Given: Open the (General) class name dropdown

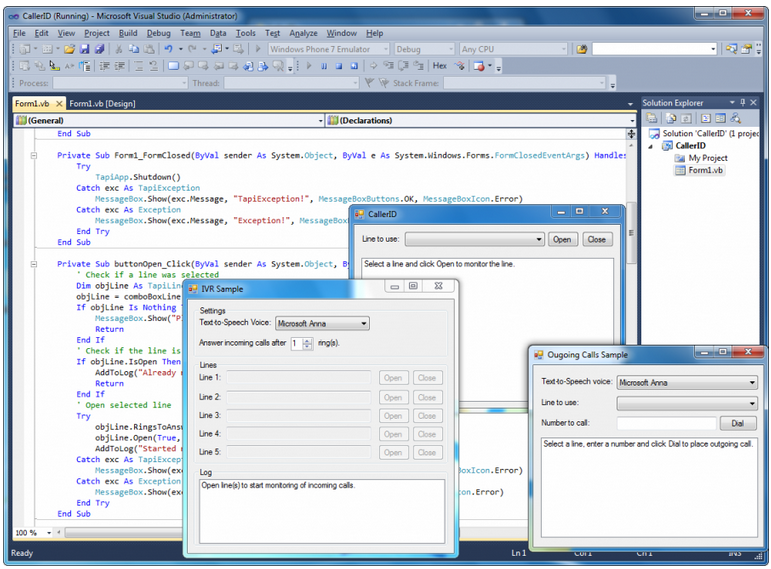Looking at the screenshot, I should pyautogui.click(x=320, y=120).
